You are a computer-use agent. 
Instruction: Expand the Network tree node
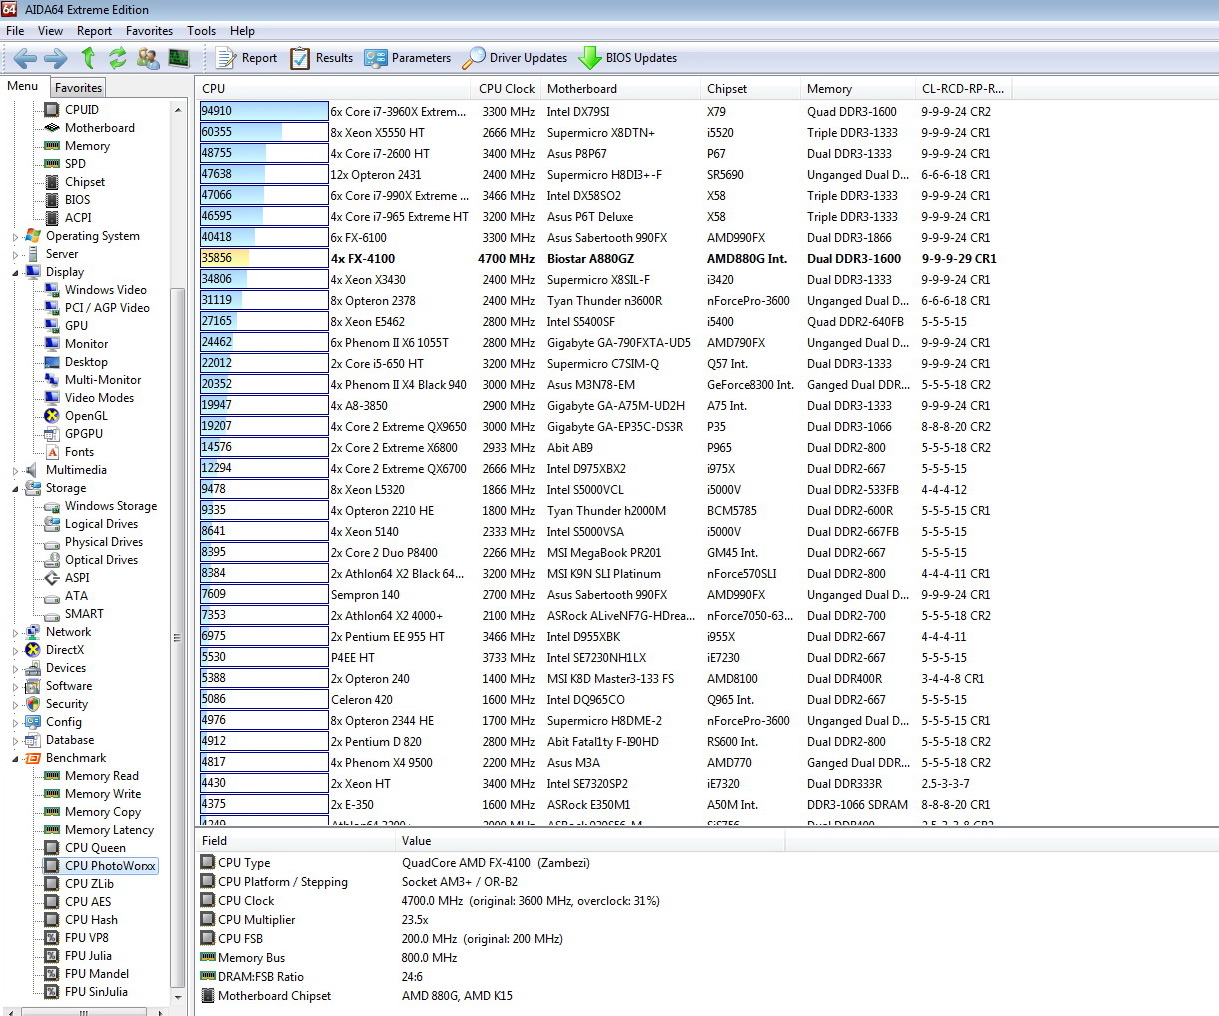15,633
